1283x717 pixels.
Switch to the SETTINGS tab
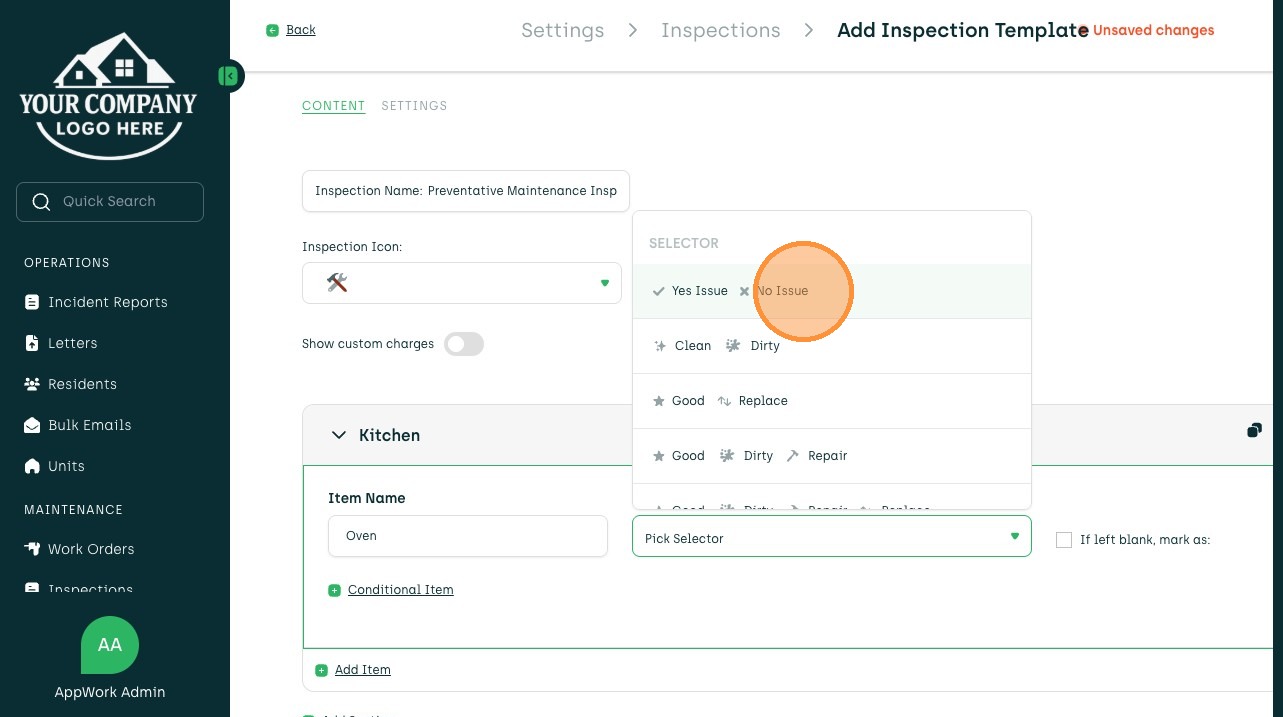pos(414,106)
